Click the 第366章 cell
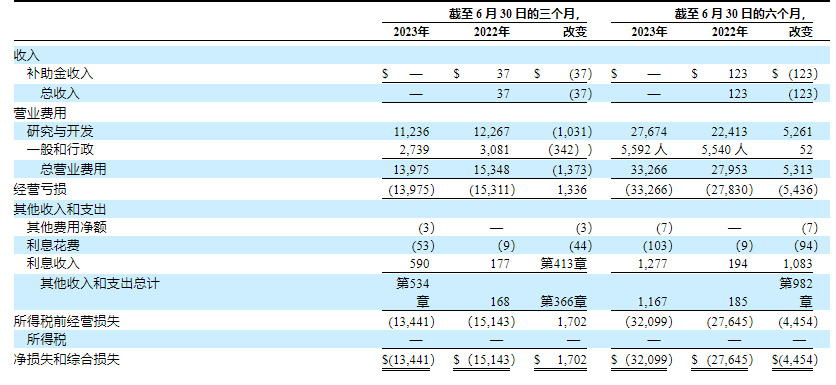 tap(563, 302)
